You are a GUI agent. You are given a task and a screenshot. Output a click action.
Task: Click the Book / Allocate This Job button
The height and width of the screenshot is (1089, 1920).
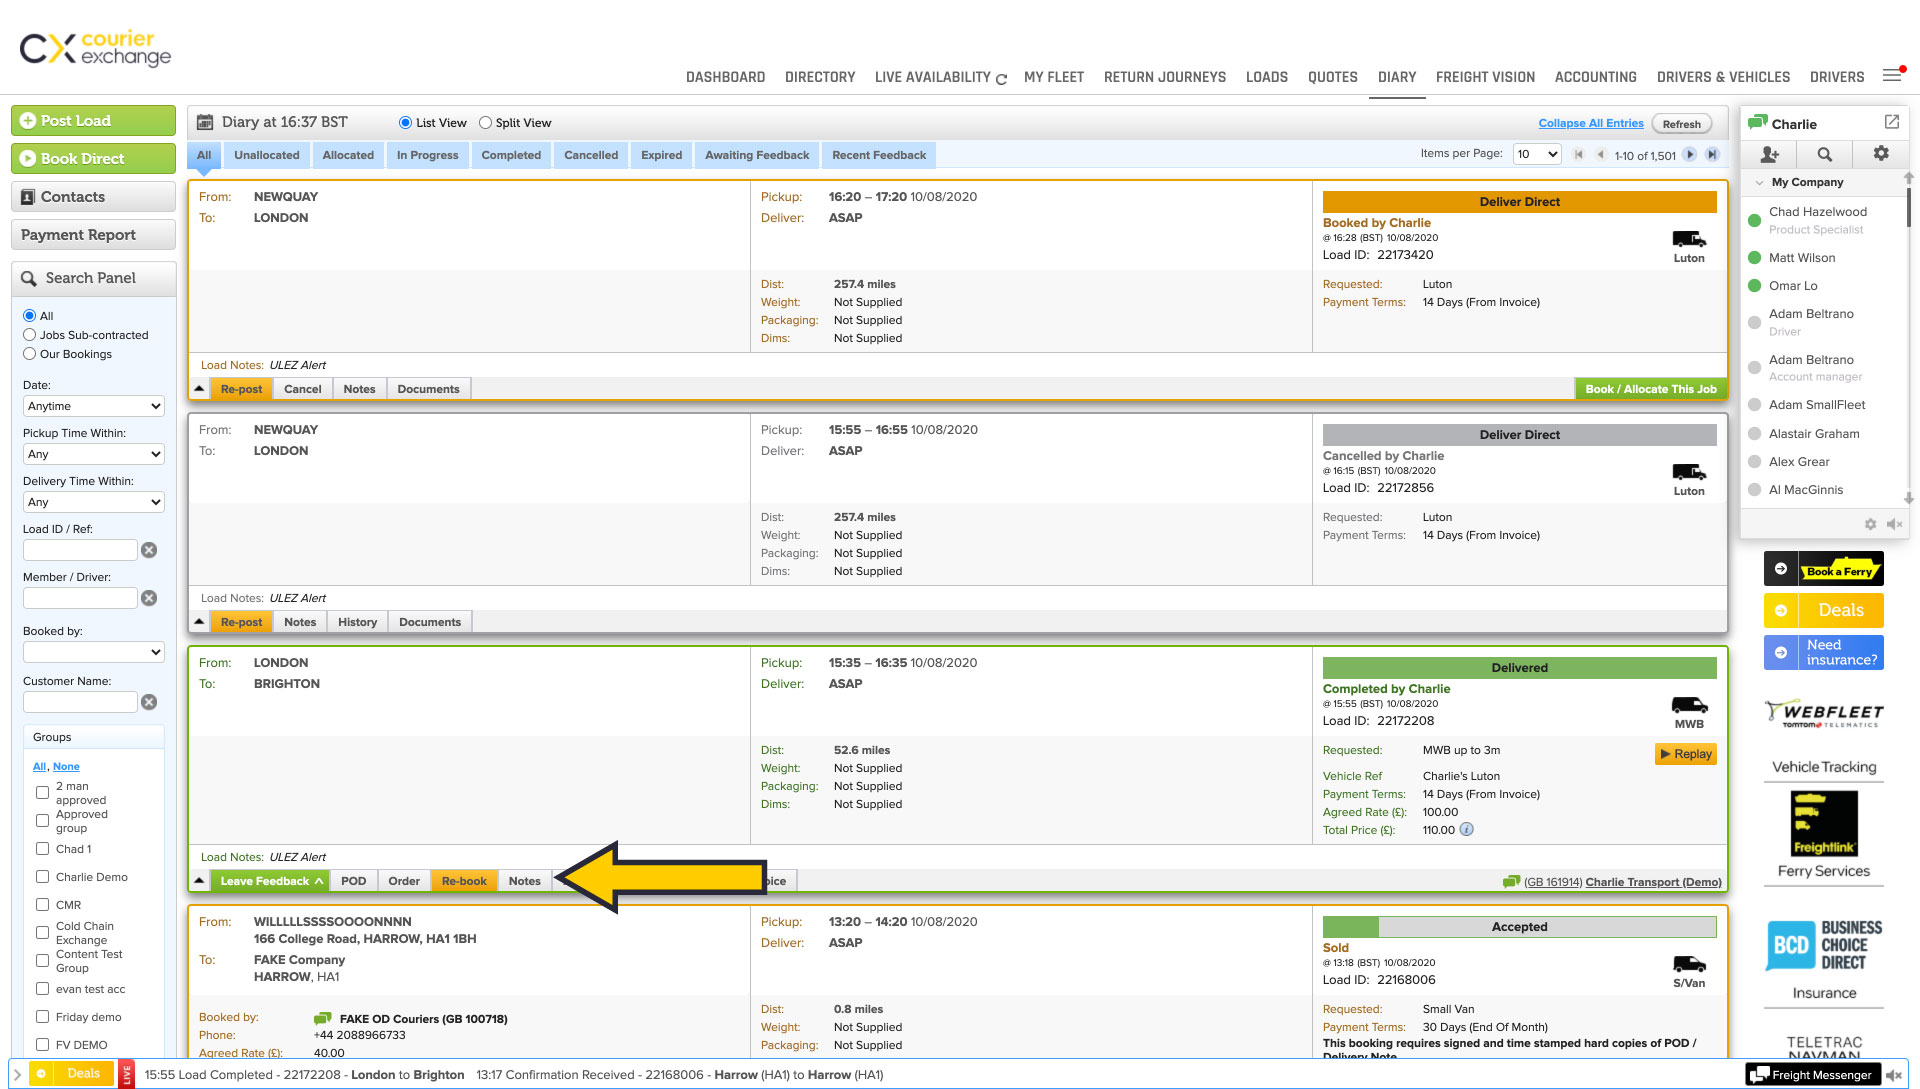tap(1650, 389)
